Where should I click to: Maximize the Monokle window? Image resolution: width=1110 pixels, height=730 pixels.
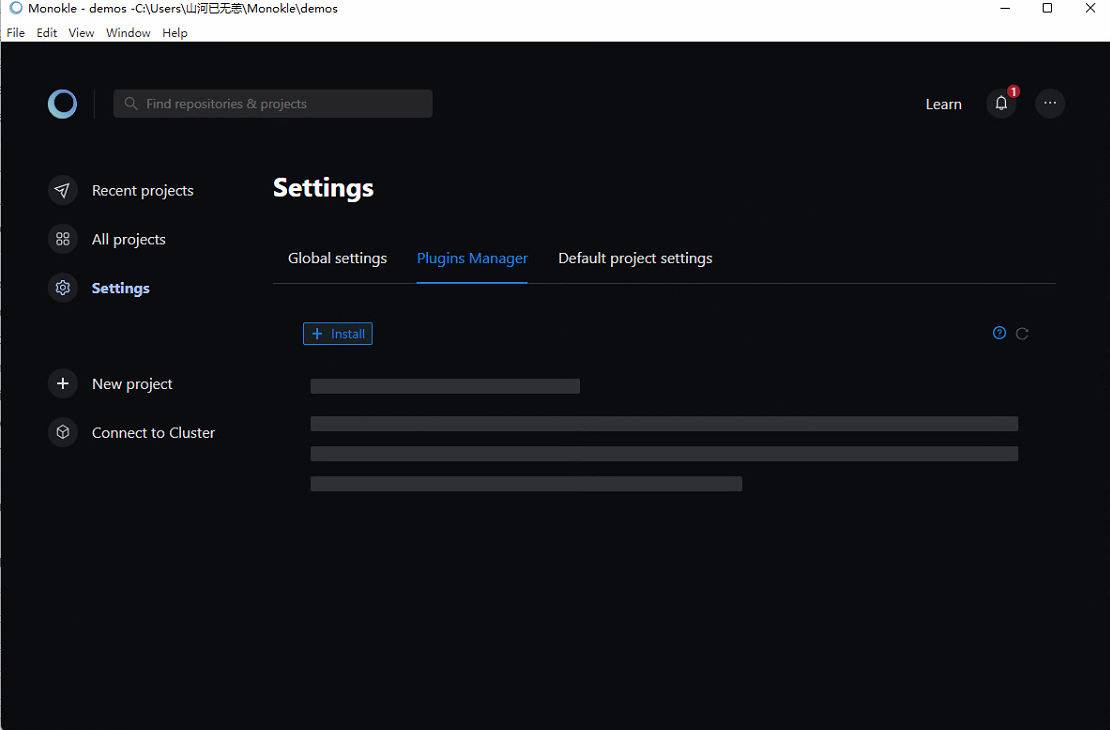click(1047, 8)
